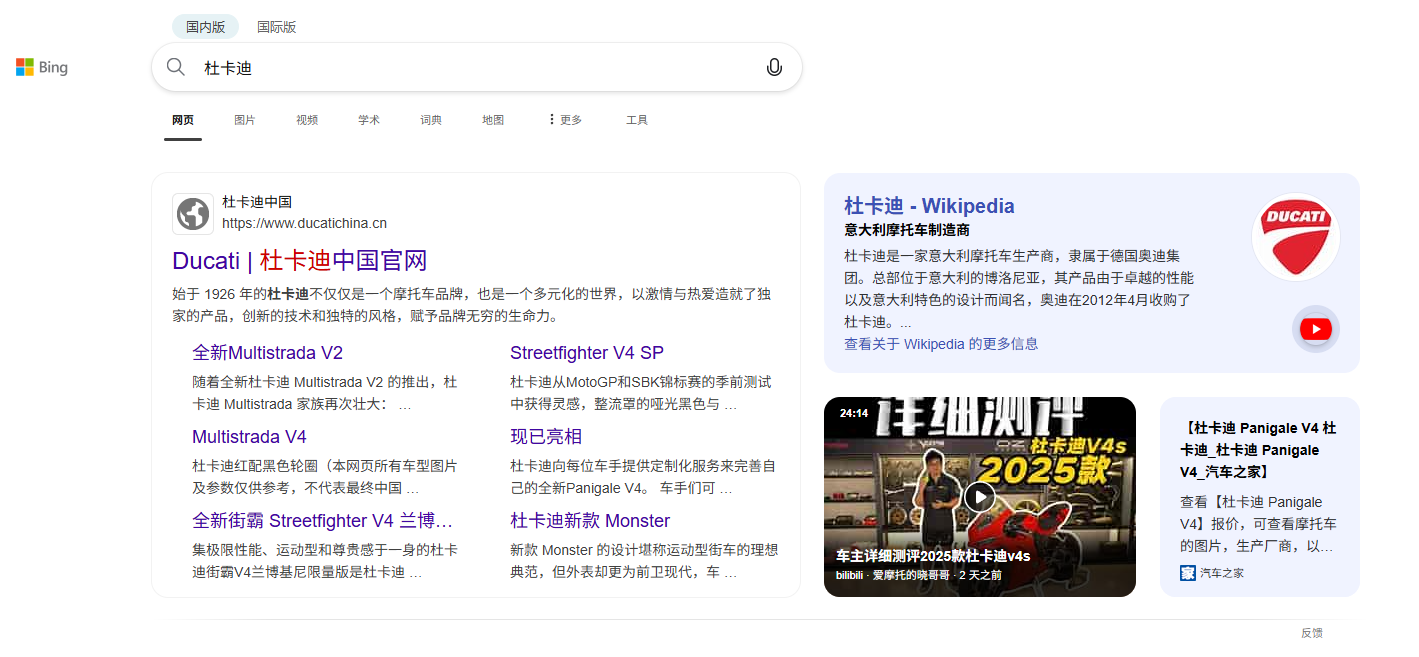1419x657 pixels.
Task: Click the 反馈 feedback link
Action: coord(1311,633)
